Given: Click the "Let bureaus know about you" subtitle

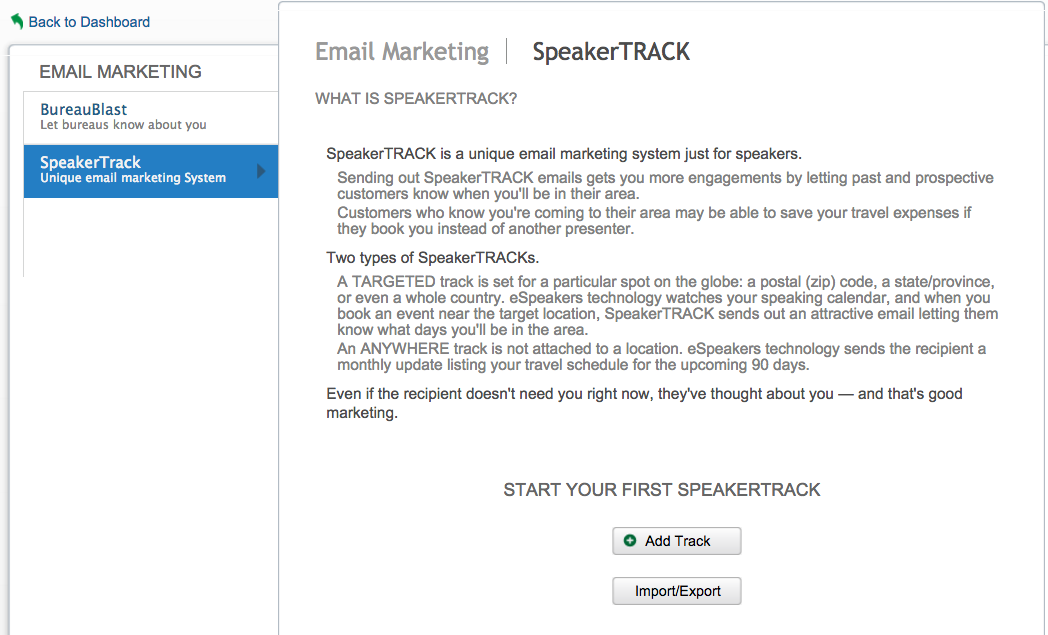Looking at the screenshot, I should point(123,125).
